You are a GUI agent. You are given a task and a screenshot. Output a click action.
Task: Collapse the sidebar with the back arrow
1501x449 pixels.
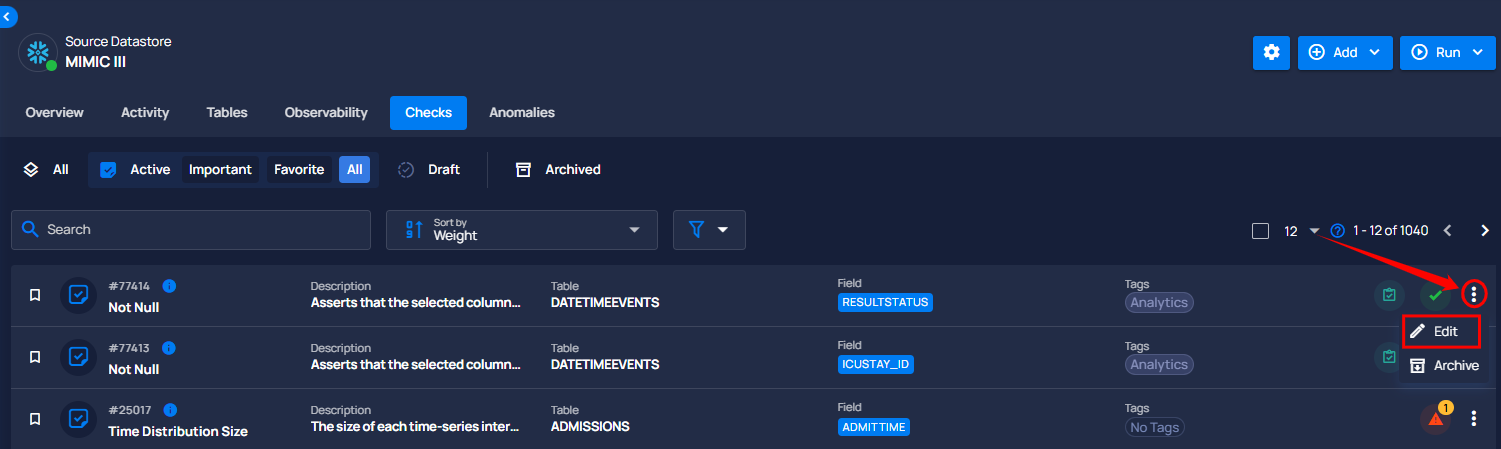coord(7,15)
